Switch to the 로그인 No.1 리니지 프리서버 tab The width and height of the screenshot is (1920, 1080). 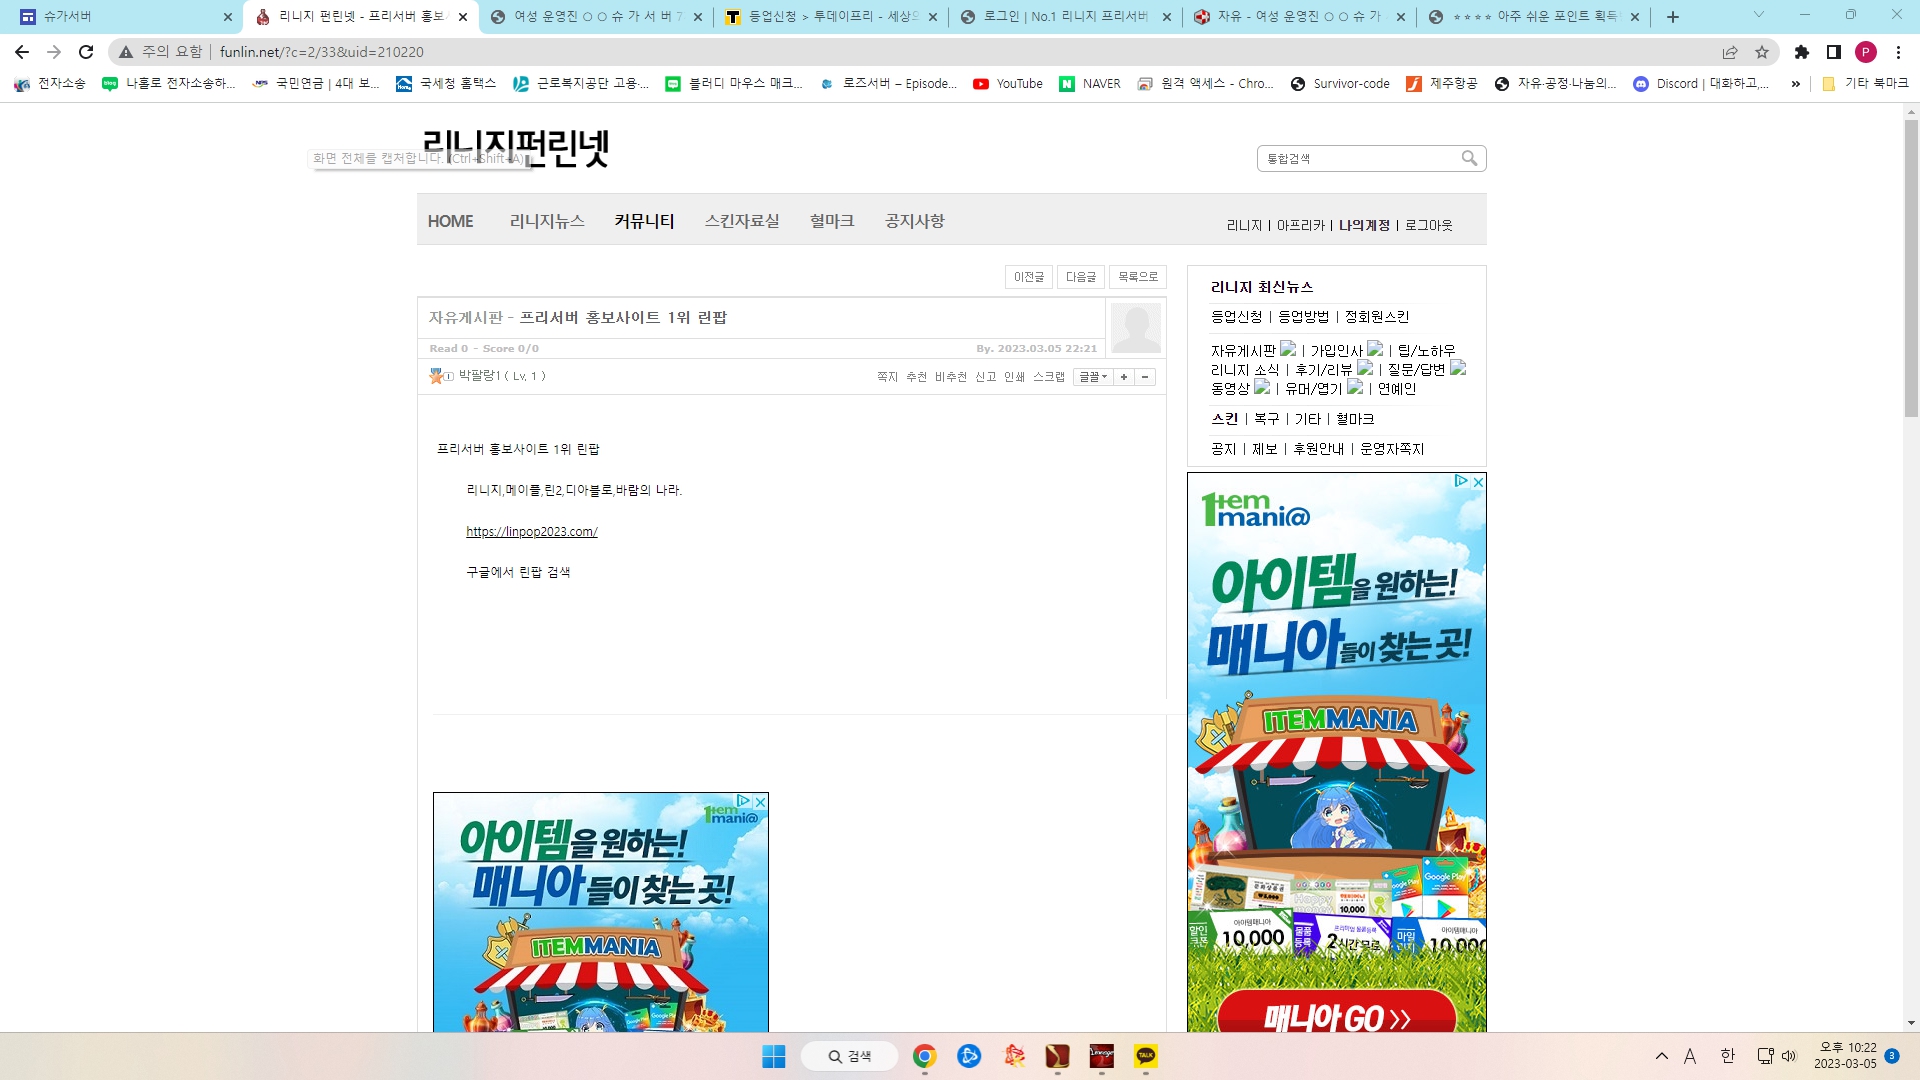(1065, 17)
